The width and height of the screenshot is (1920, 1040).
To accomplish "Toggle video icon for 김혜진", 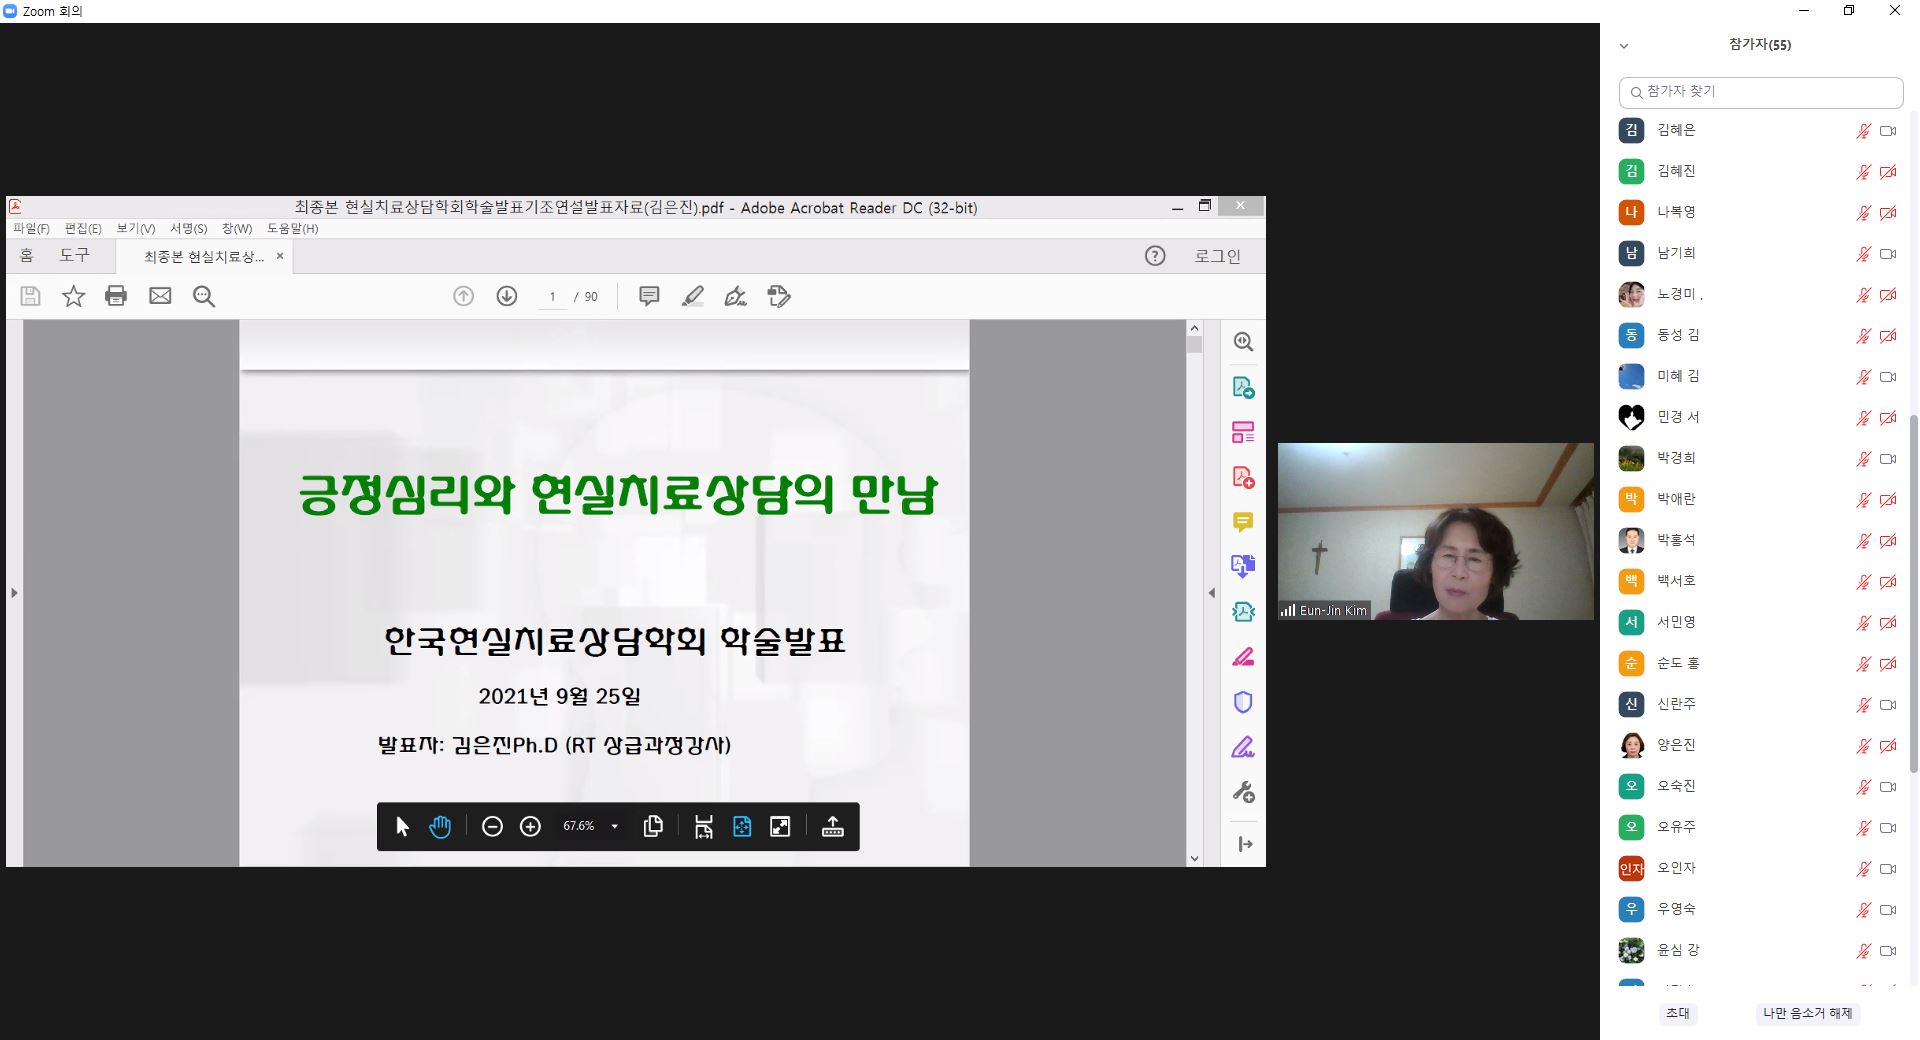I will [x=1888, y=172].
